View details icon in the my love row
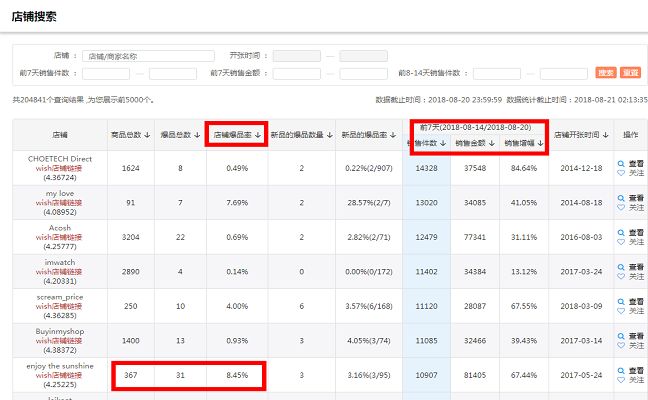Image resolution: width=648 pixels, height=400 pixels. (x=621, y=197)
